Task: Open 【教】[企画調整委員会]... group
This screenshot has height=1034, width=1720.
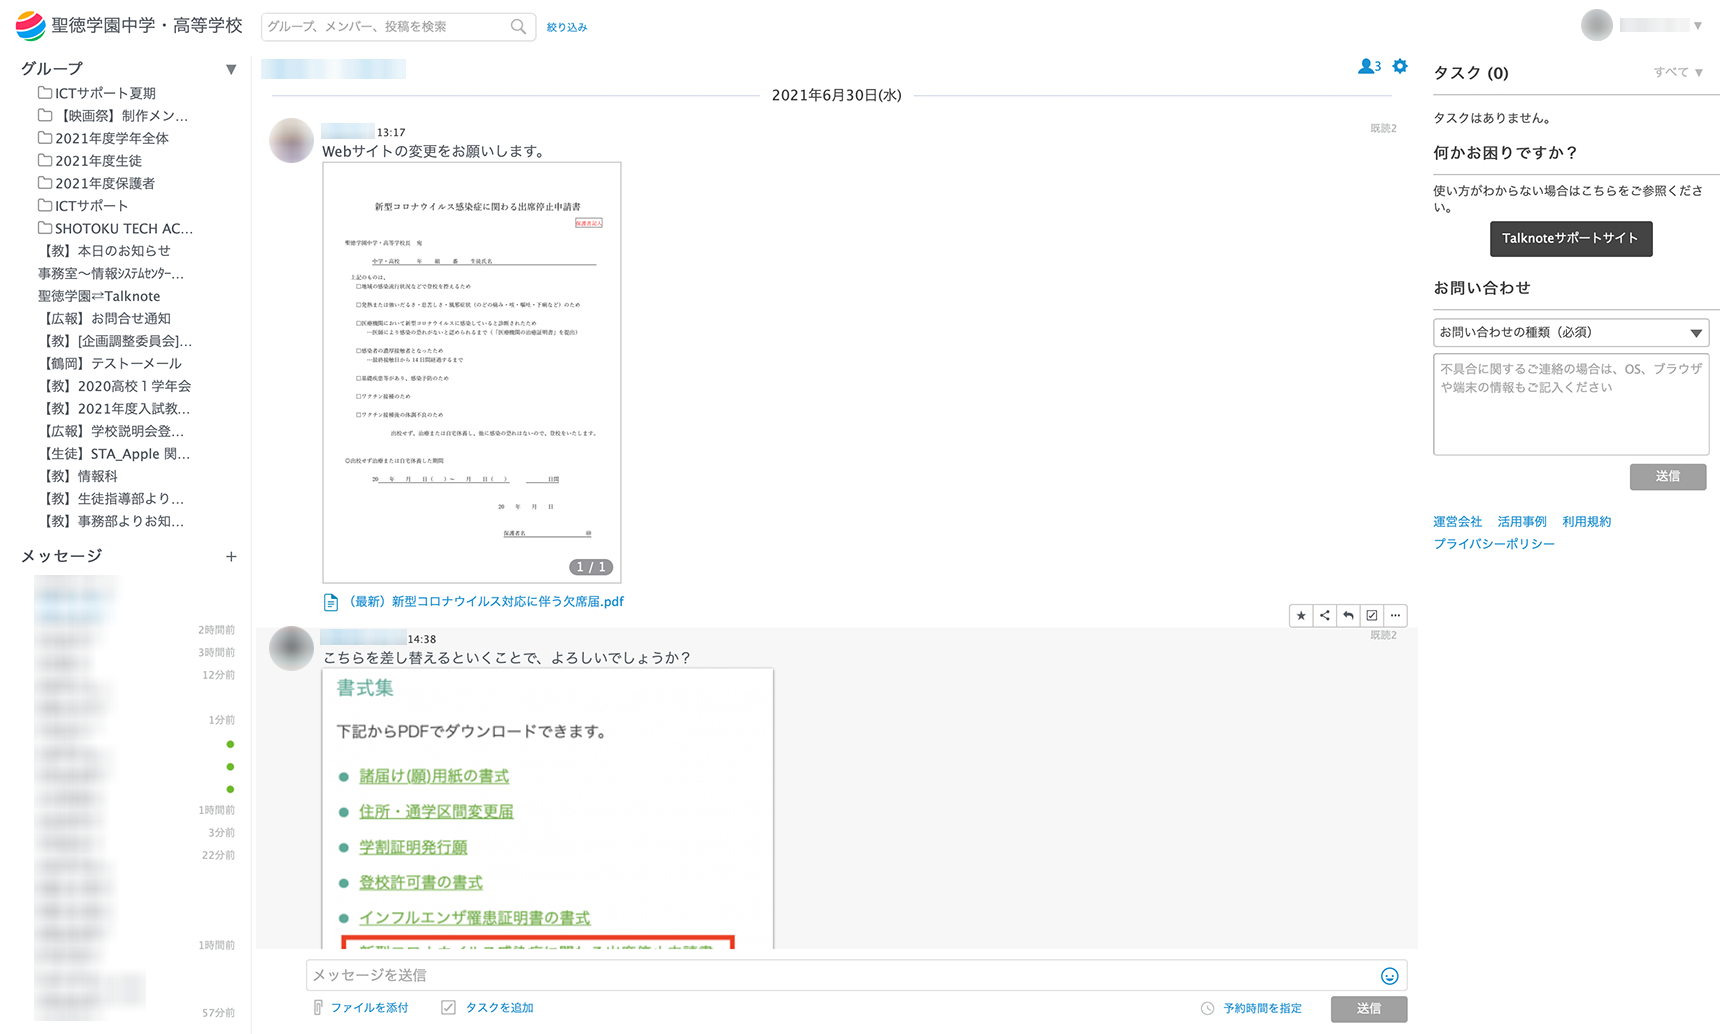Action: click(x=115, y=341)
